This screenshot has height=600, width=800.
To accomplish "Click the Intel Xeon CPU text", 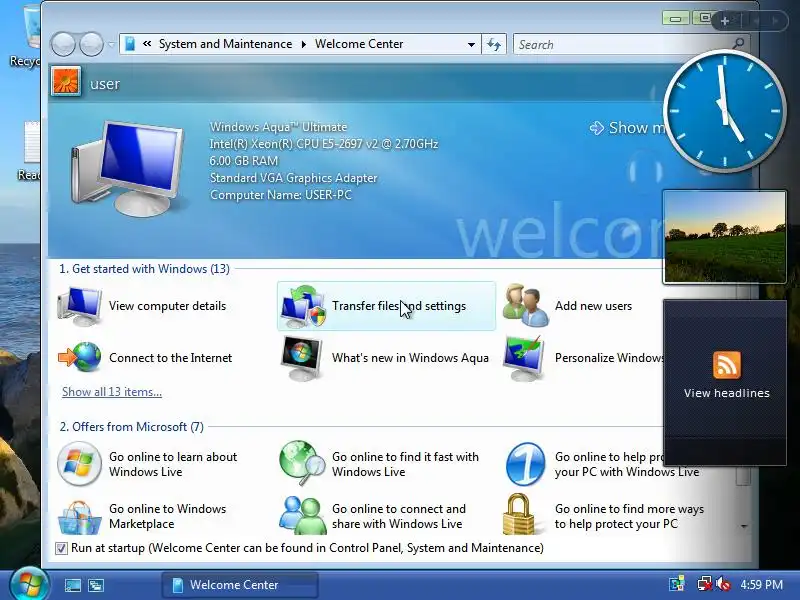I will click(323, 144).
